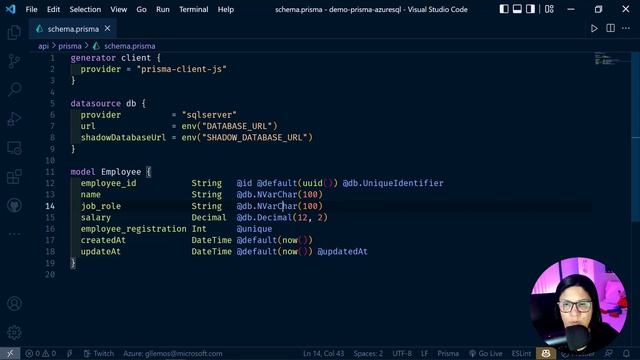This screenshot has width=640, height=360.
Task: Open the Go menu
Action: point(141,9)
